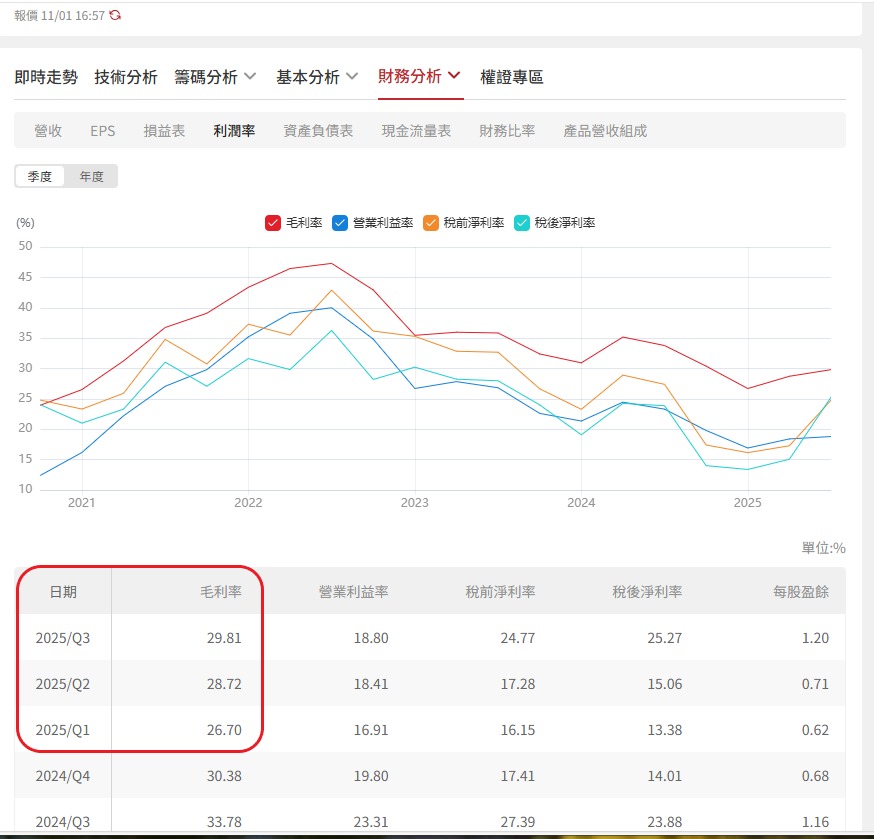The height and width of the screenshot is (839, 874).
Task: Click the refresh icon beside the quote time
Action: click(x=115, y=15)
